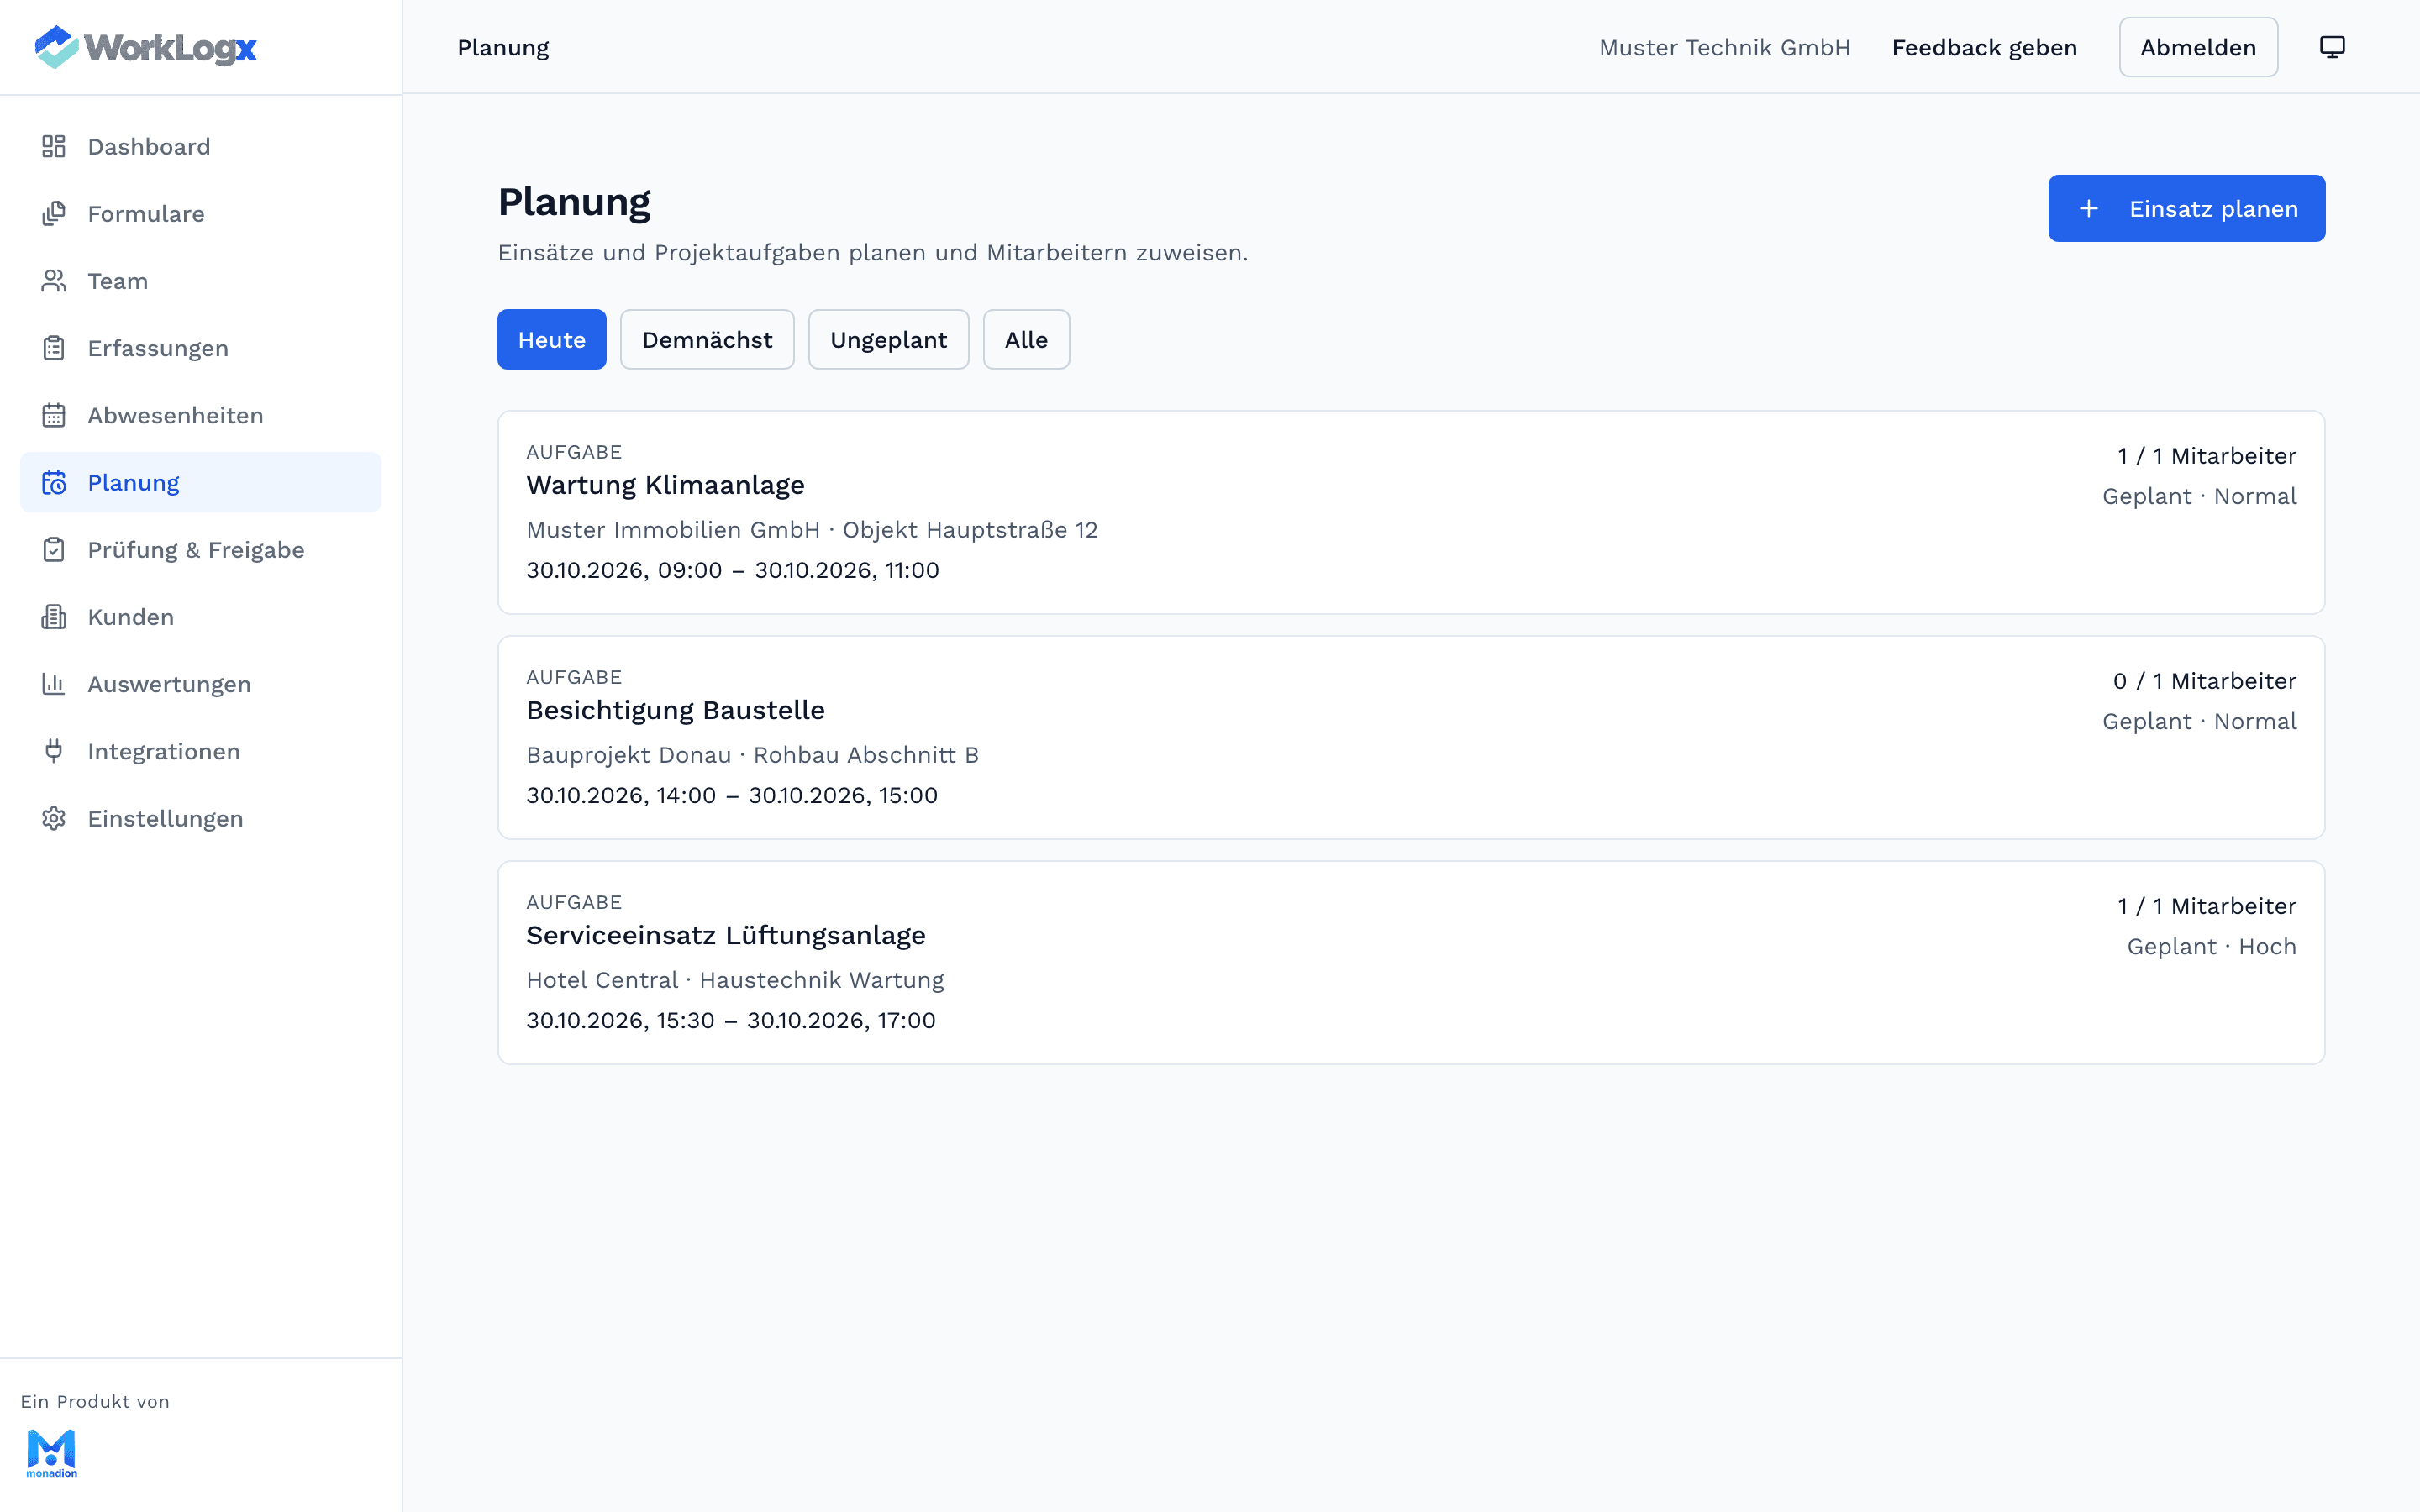The height and width of the screenshot is (1512, 2420).
Task: Click the 0 / 1 Mitarbeiter label
Action: (x=2204, y=681)
